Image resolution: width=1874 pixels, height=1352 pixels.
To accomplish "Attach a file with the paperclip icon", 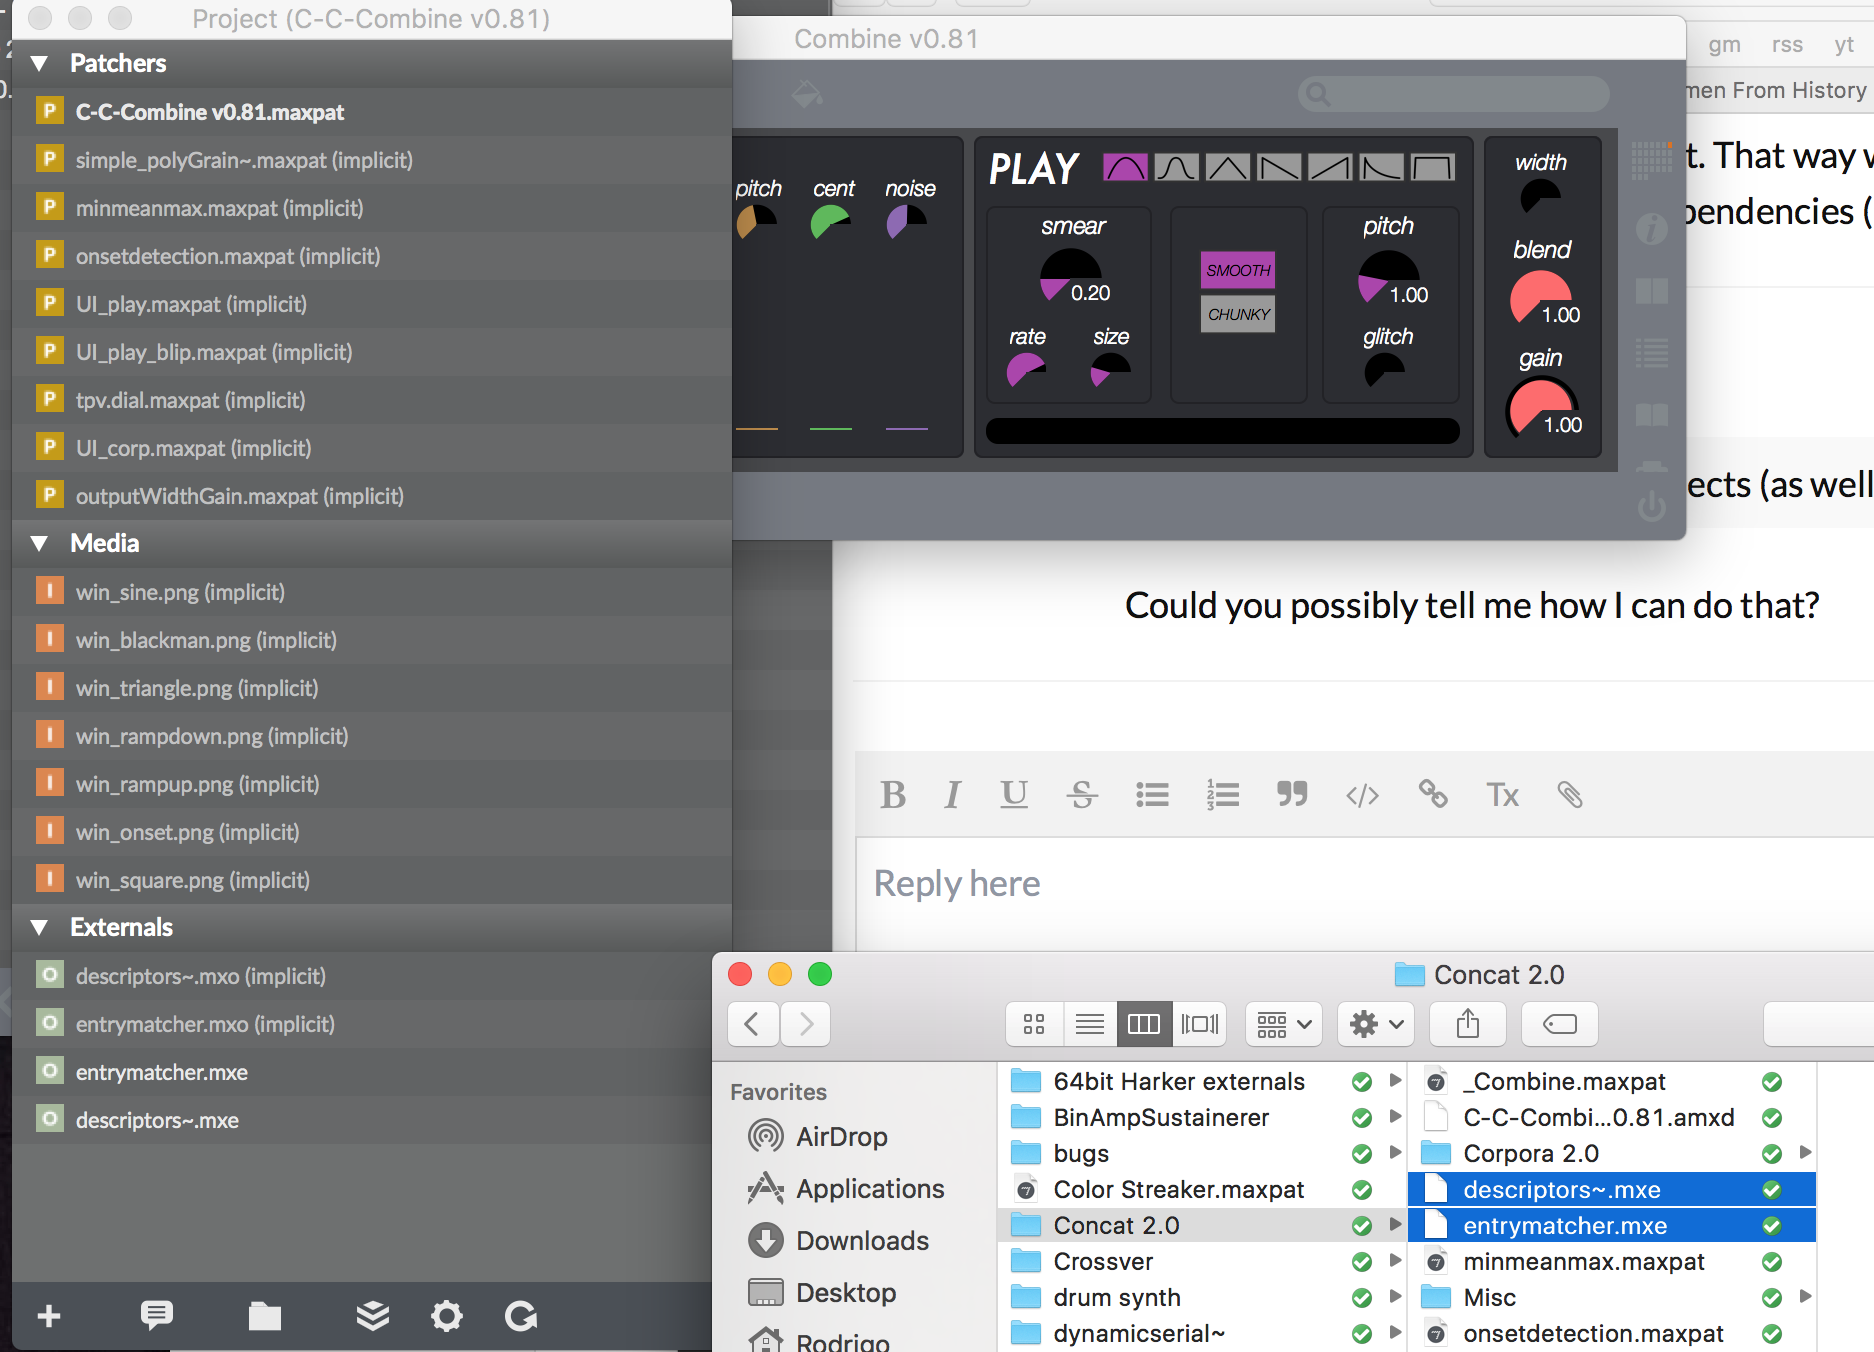I will point(1570,795).
